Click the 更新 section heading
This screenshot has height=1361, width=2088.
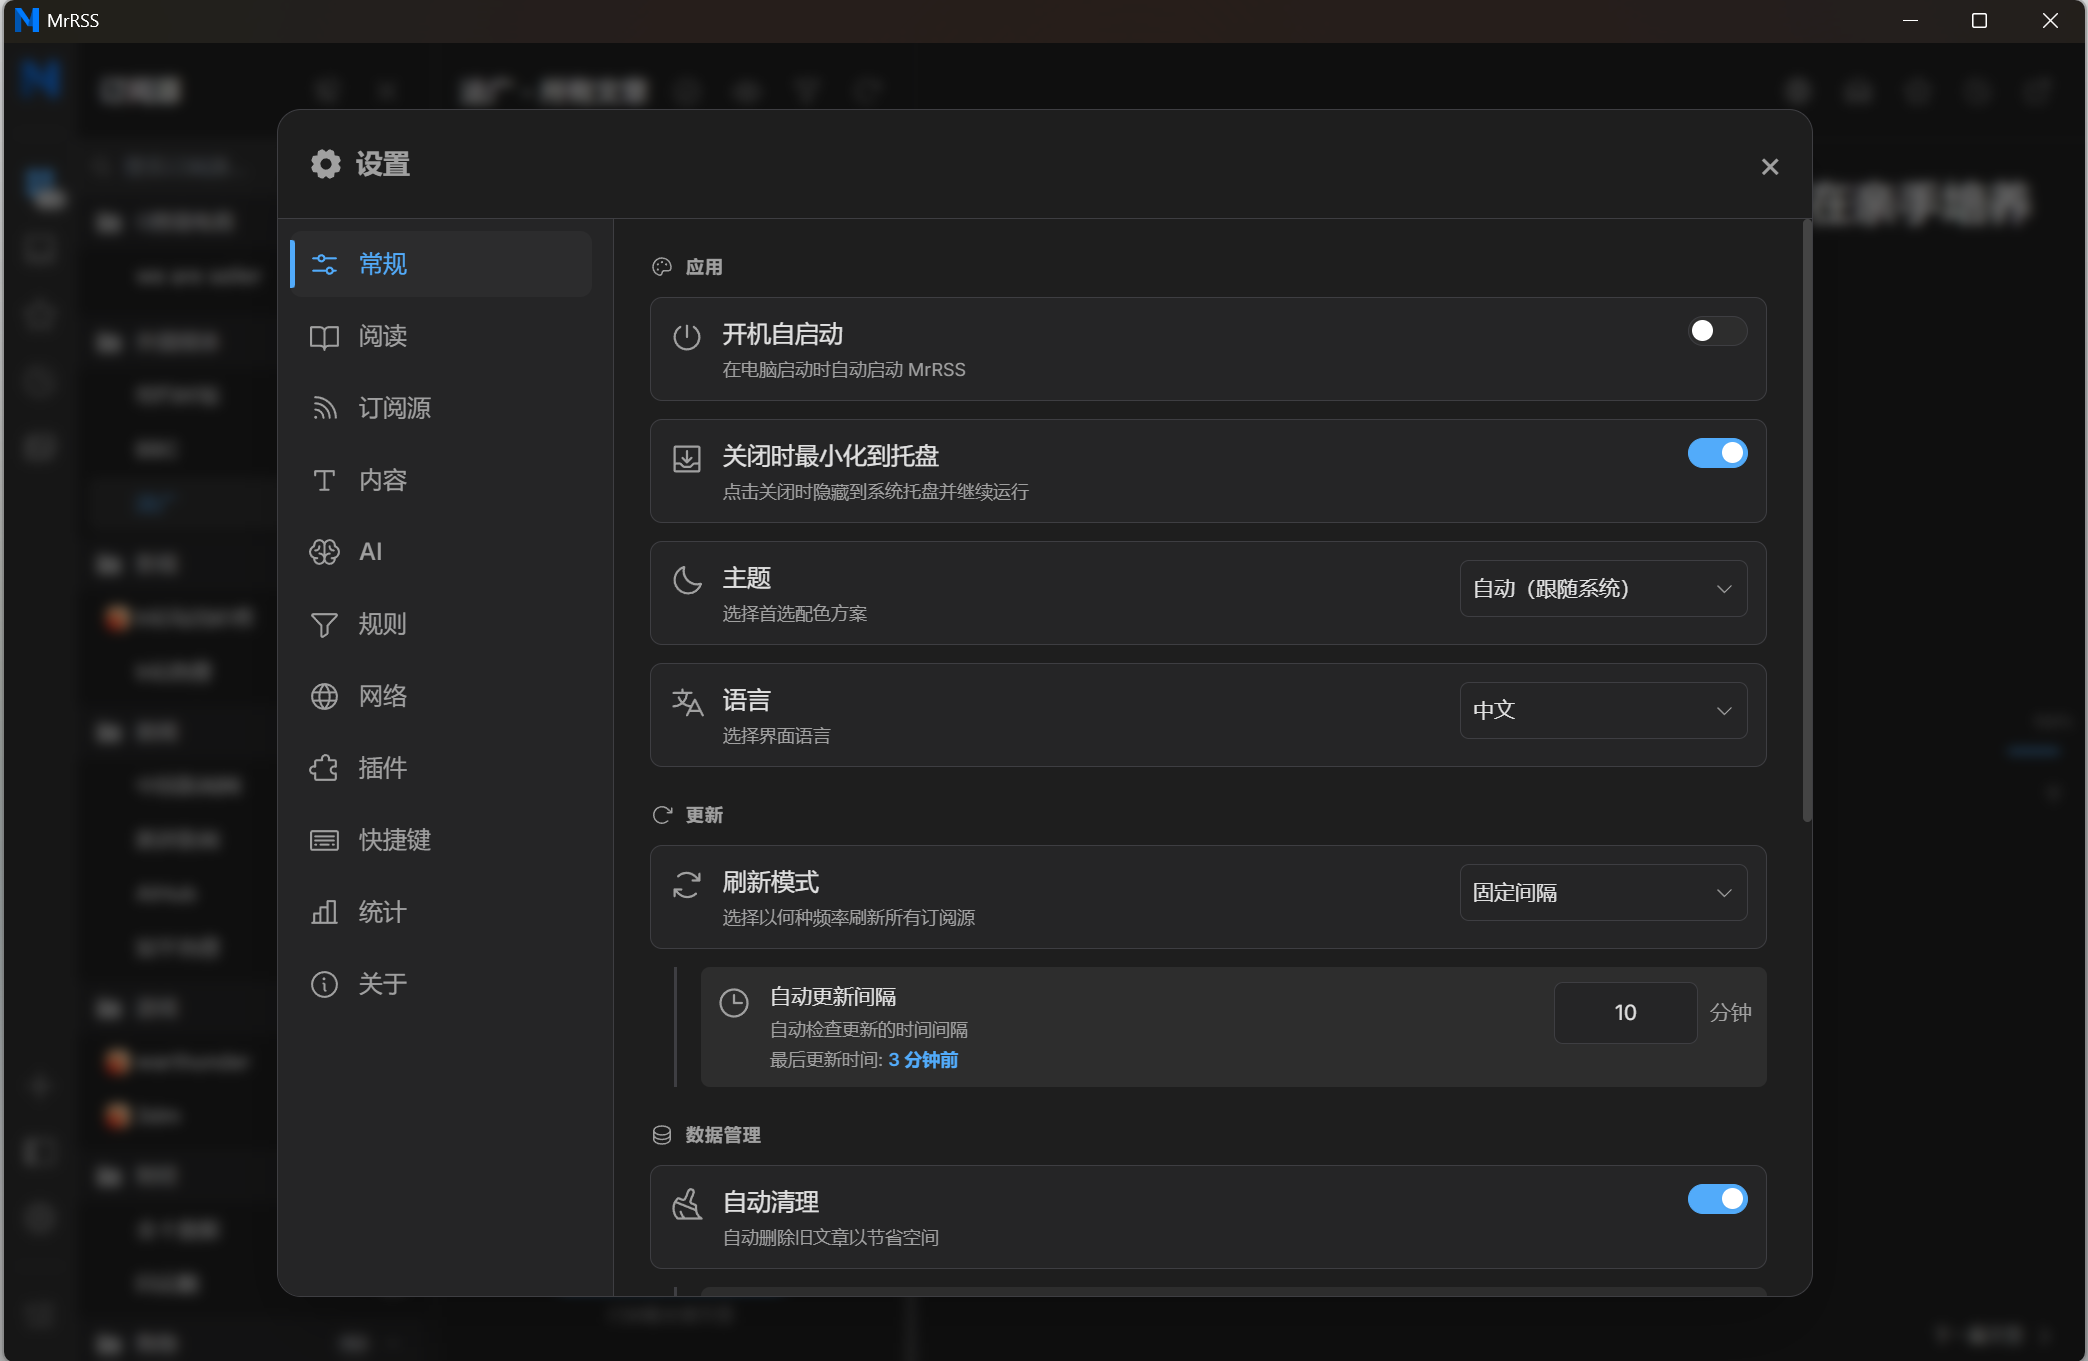(x=704, y=815)
